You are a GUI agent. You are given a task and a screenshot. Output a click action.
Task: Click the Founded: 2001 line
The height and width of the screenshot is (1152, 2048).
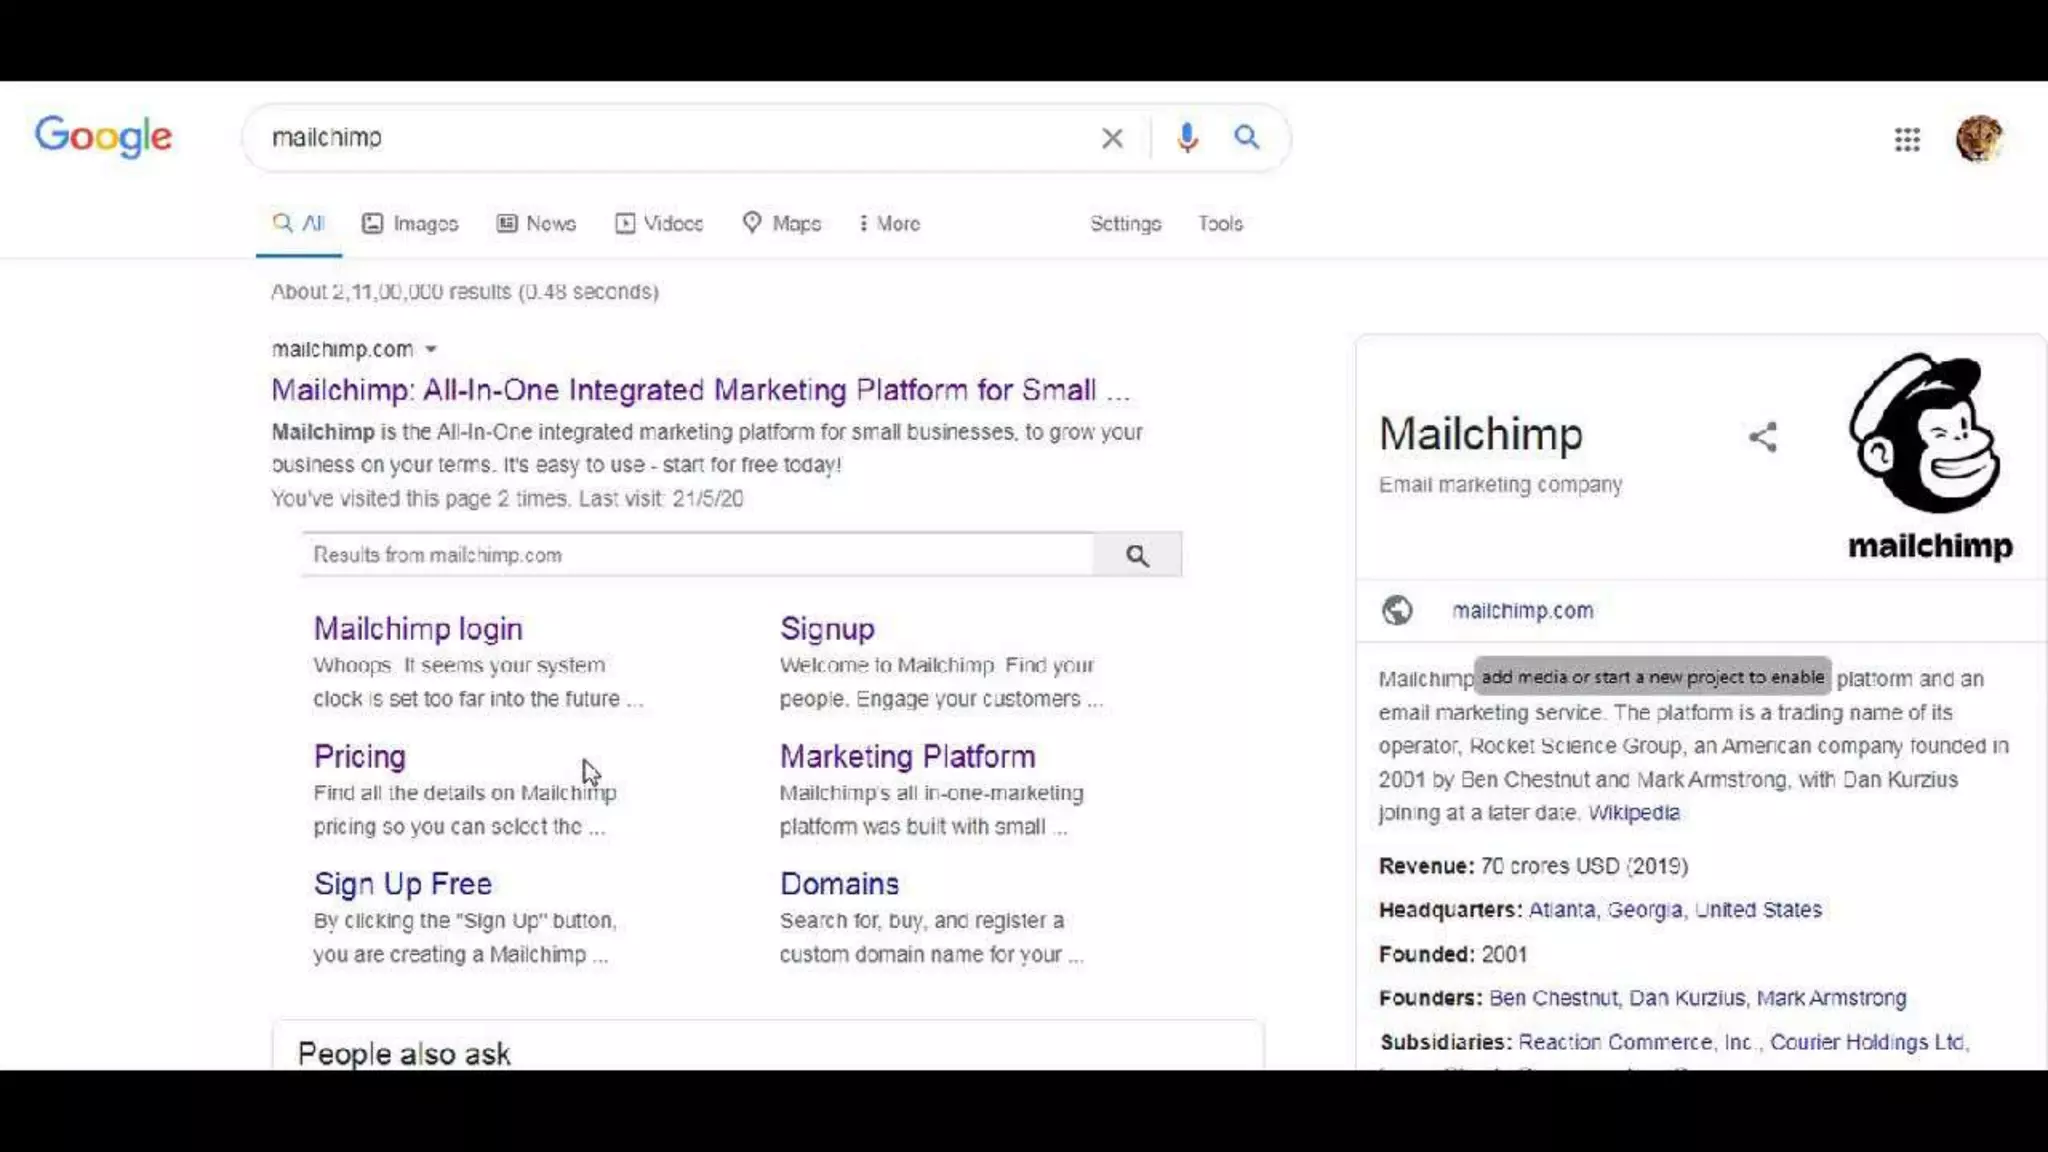point(1453,953)
